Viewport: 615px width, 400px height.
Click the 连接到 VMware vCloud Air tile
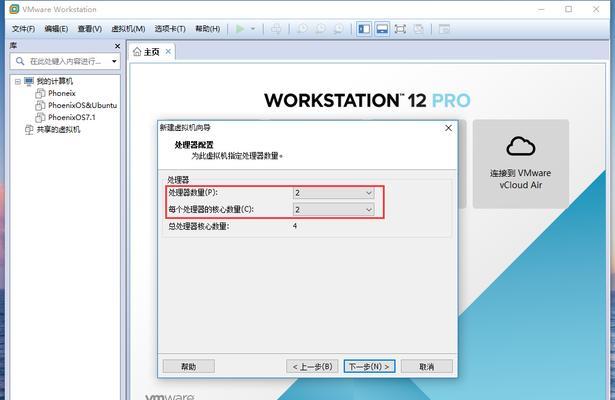click(520, 164)
